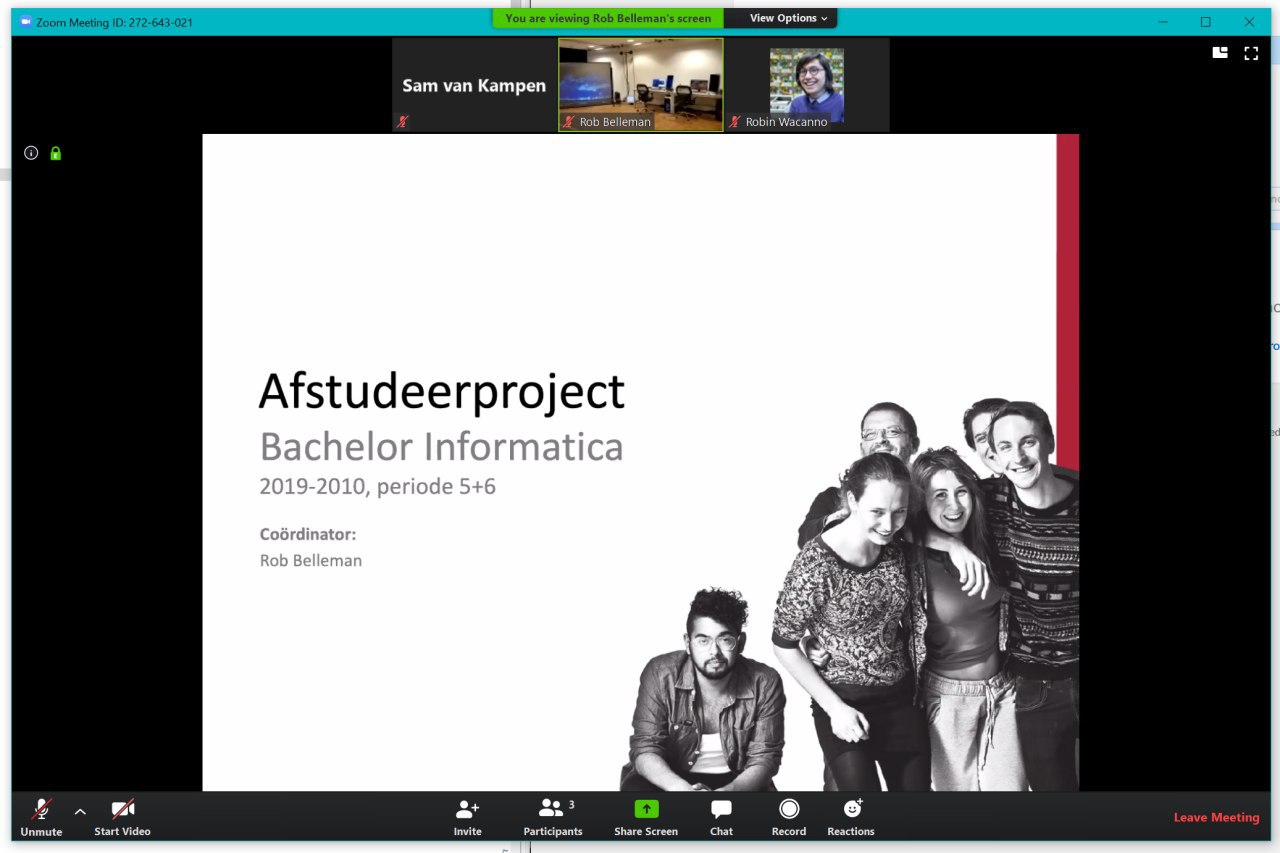Leave Meeting

click(x=1216, y=817)
